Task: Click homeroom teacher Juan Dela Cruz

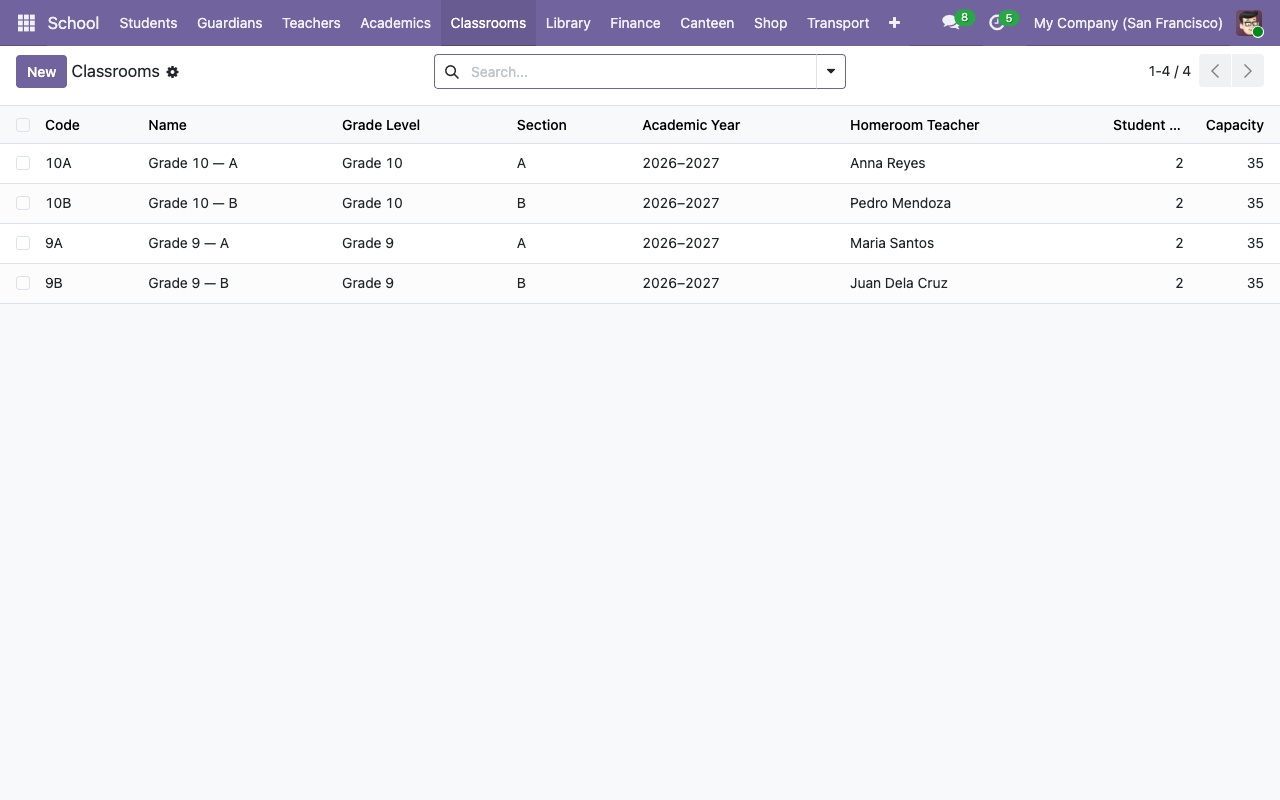Action: (899, 283)
